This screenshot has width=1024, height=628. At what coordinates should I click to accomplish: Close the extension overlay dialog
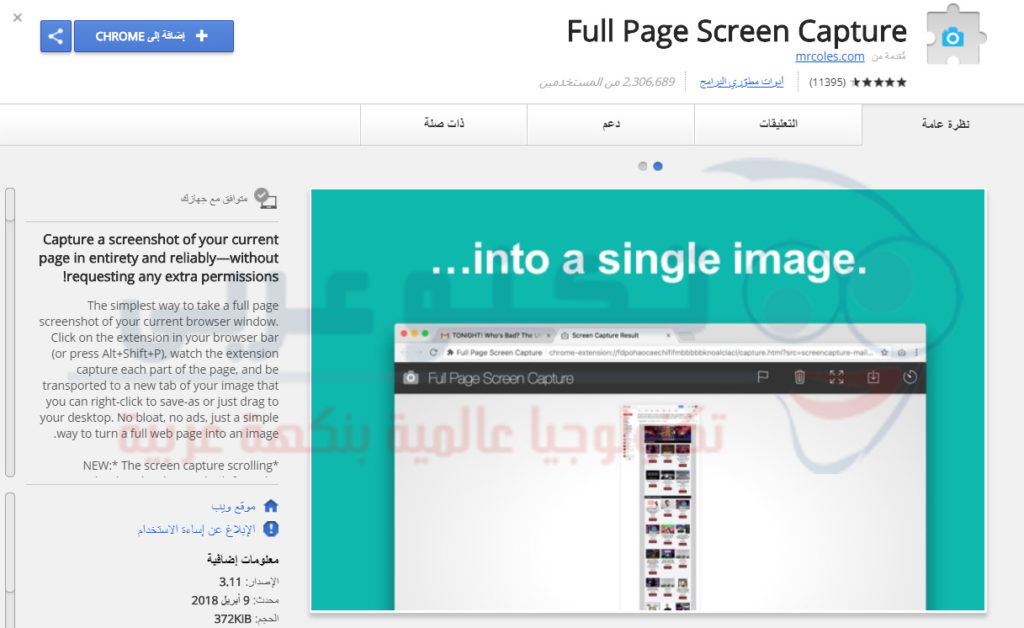[x=18, y=18]
